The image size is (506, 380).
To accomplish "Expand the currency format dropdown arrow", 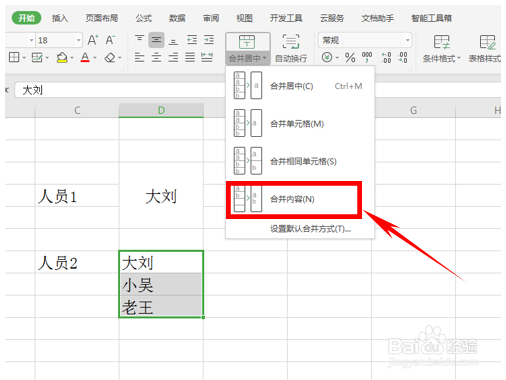I will click(337, 58).
